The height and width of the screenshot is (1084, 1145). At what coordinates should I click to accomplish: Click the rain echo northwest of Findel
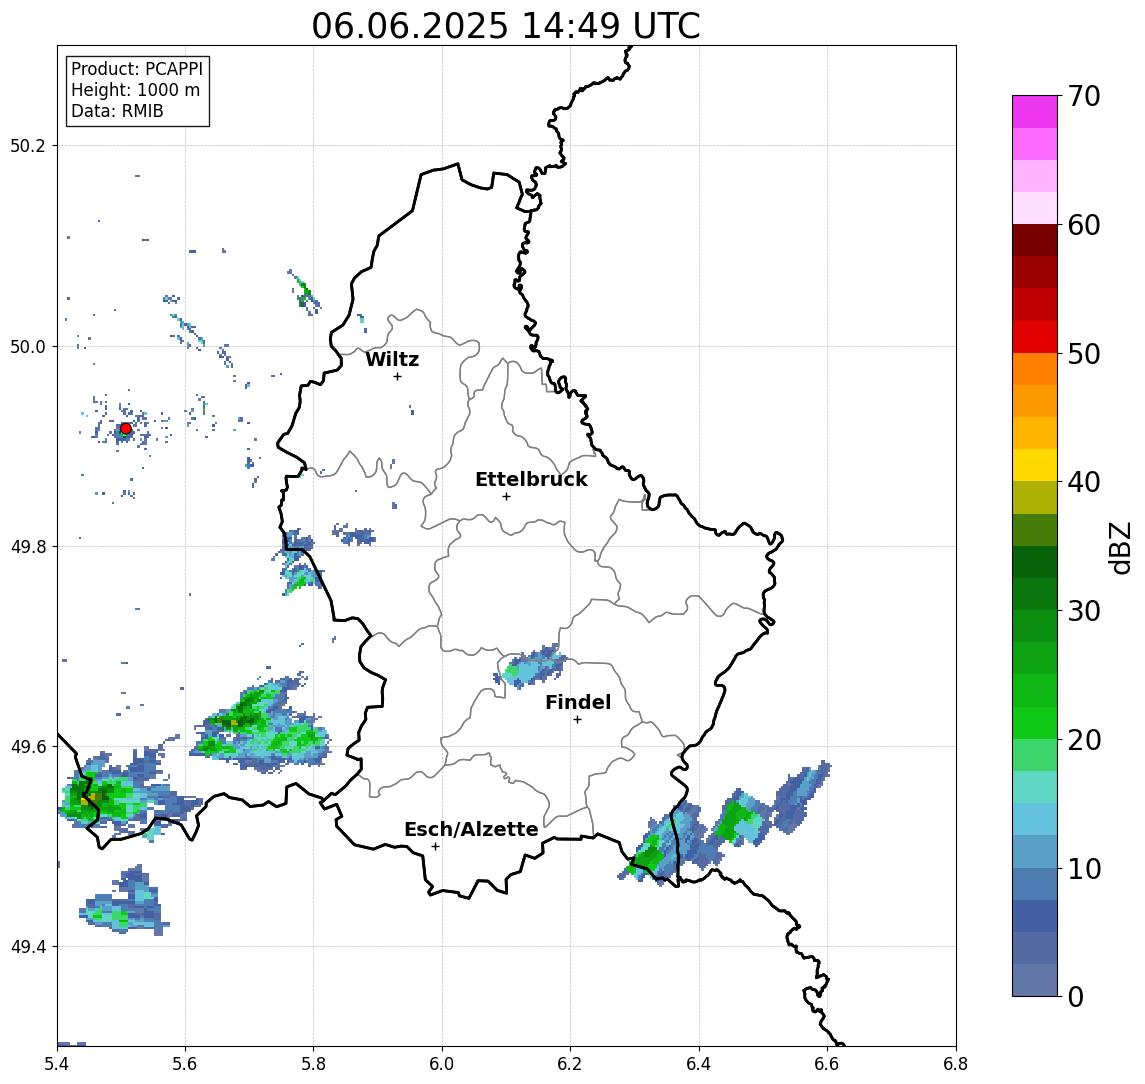533,666
